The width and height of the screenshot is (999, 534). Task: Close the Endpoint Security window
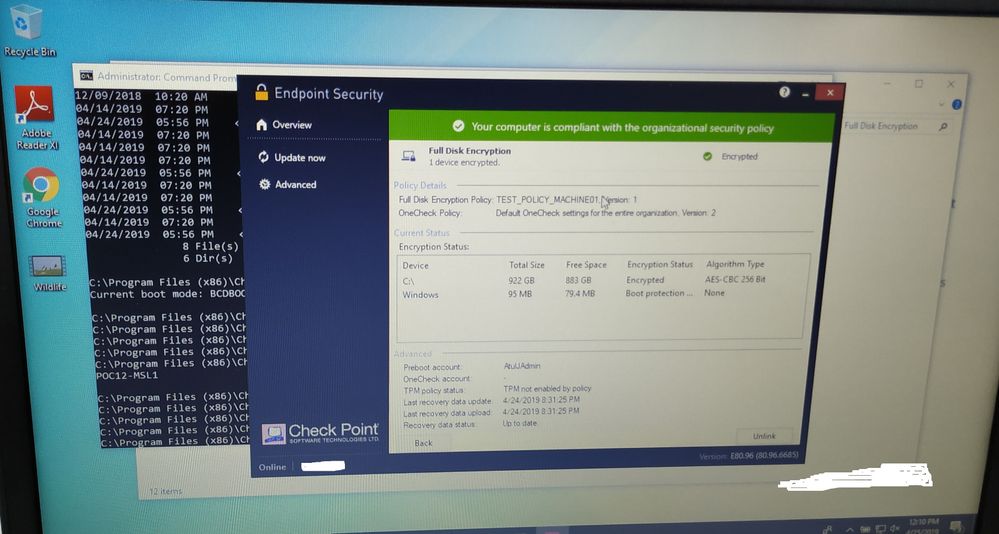(829, 92)
